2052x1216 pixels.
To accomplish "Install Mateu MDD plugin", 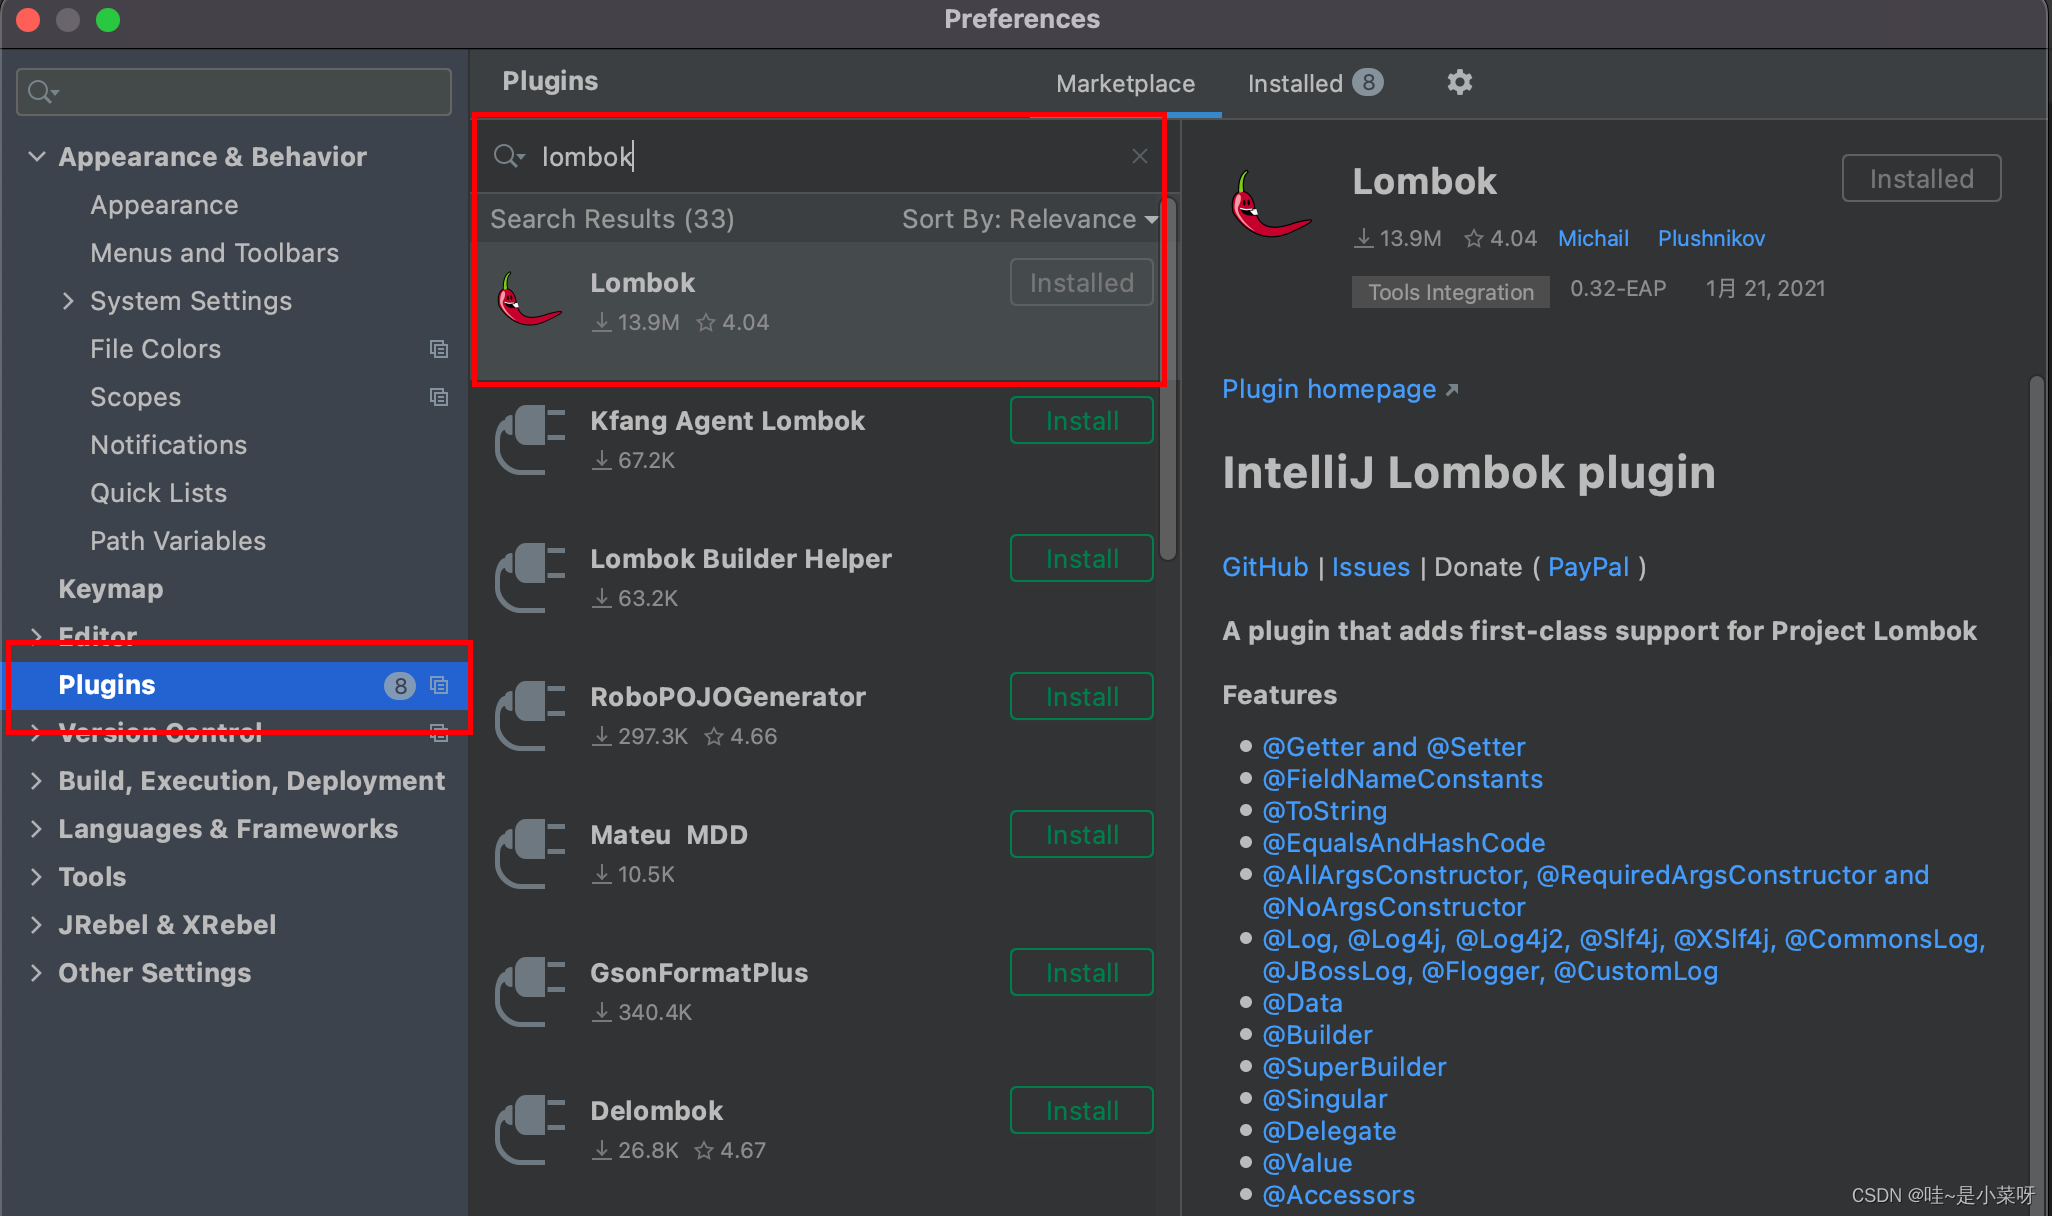I will (1082, 835).
